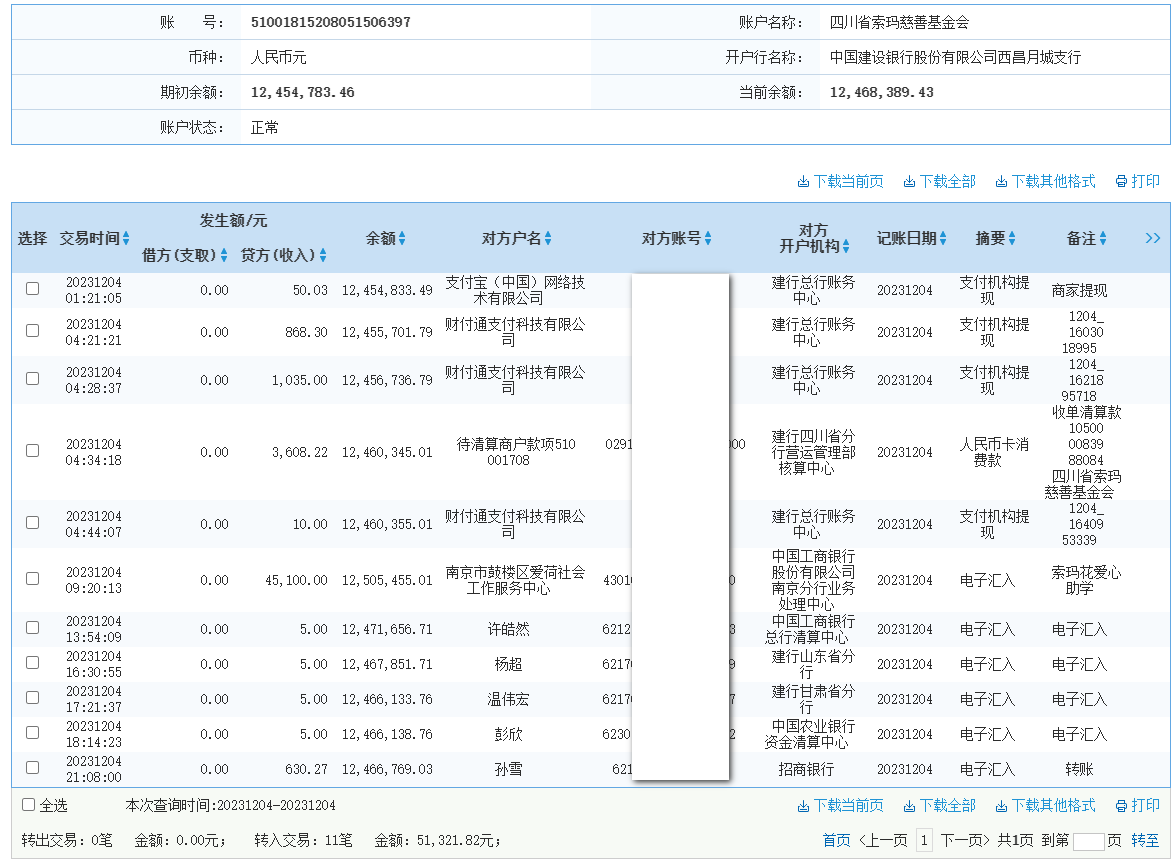The image size is (1174, 861).
Task: Go to 首页 first page
Action: coord(836,840)
